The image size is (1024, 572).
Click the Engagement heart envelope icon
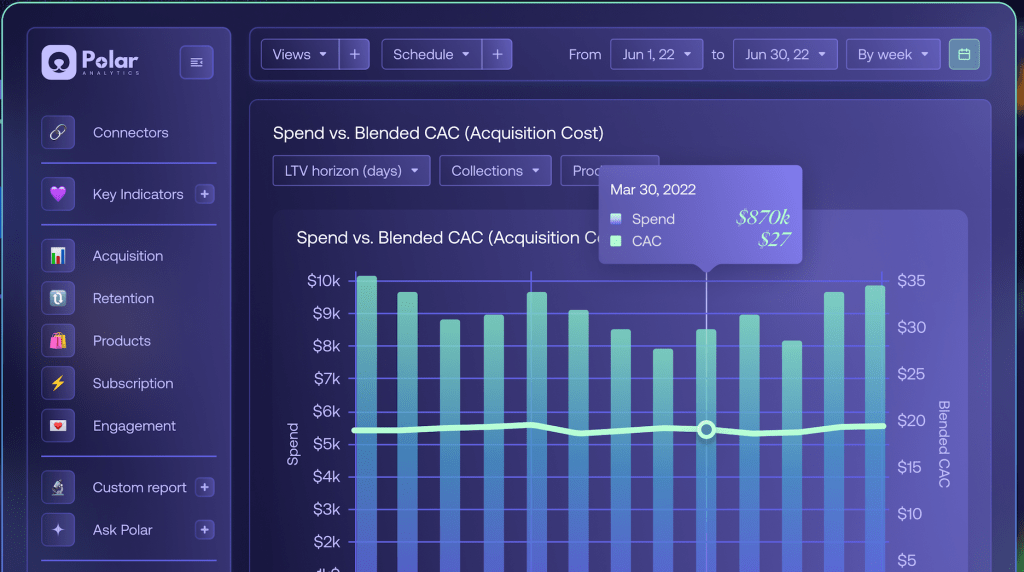58,426
